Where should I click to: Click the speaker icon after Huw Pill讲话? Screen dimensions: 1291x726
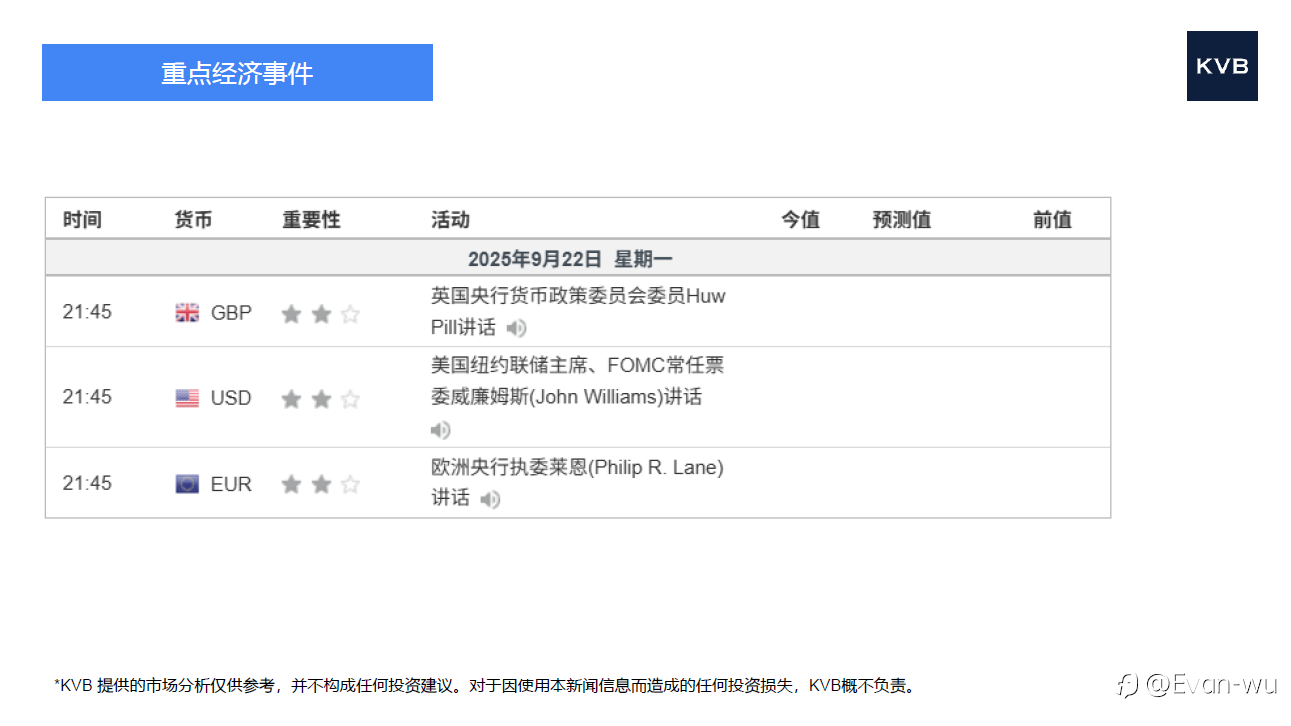point(516,328)
